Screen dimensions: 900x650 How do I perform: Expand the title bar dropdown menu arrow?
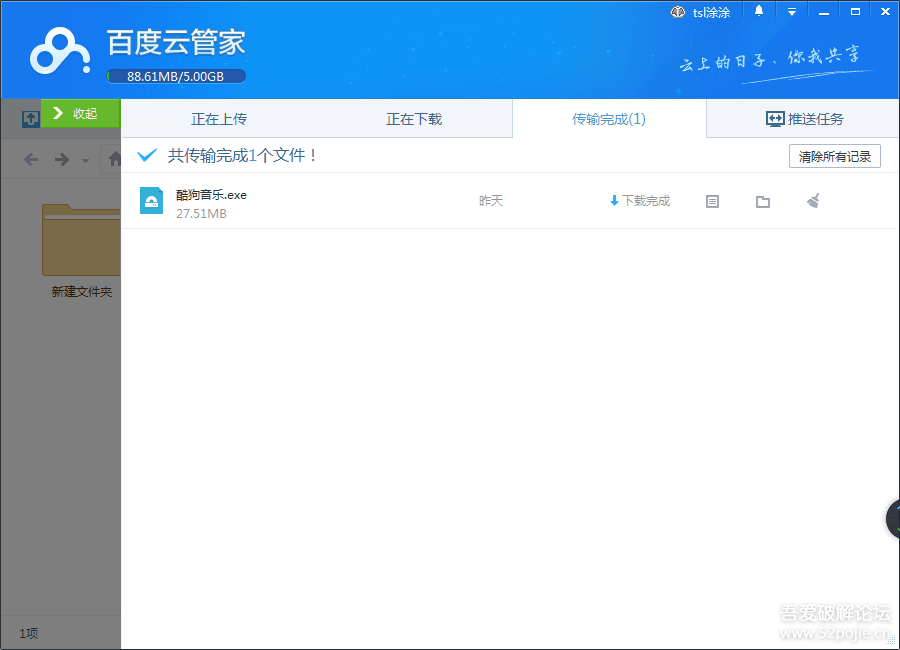pyautogui.click(x=792, y=11)
